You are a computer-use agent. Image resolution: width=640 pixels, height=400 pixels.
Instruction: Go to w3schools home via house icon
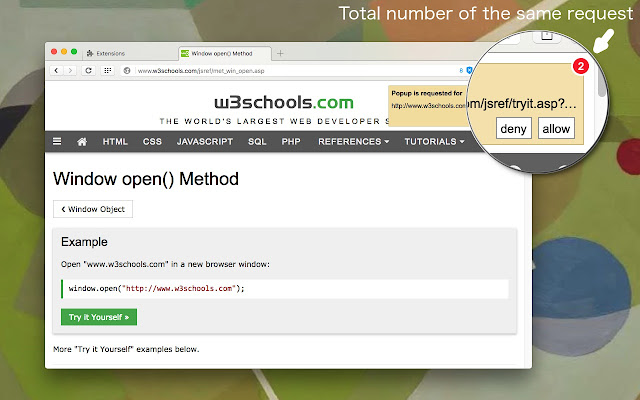point(82,142)
